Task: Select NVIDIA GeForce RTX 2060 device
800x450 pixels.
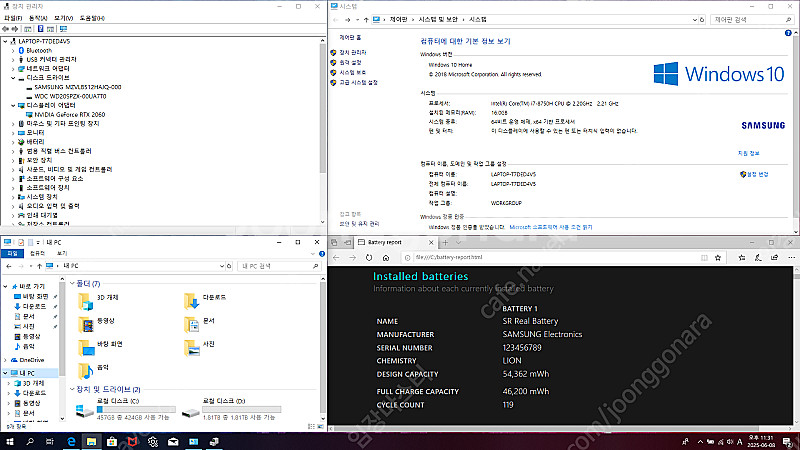Action: [x=70, y=115]
